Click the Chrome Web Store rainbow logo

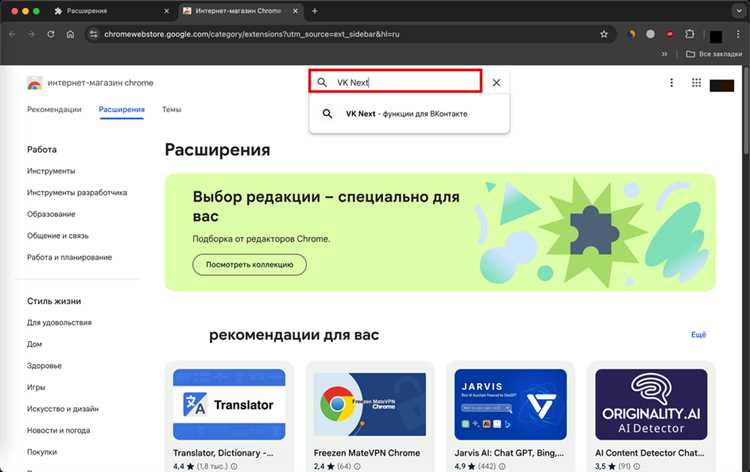(34, 83)
